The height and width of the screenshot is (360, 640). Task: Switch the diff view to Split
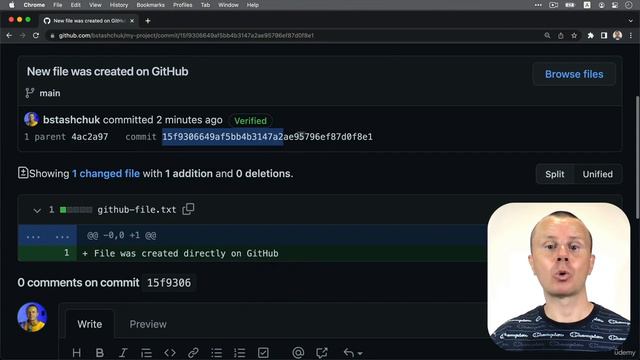(x=555, y=174)
